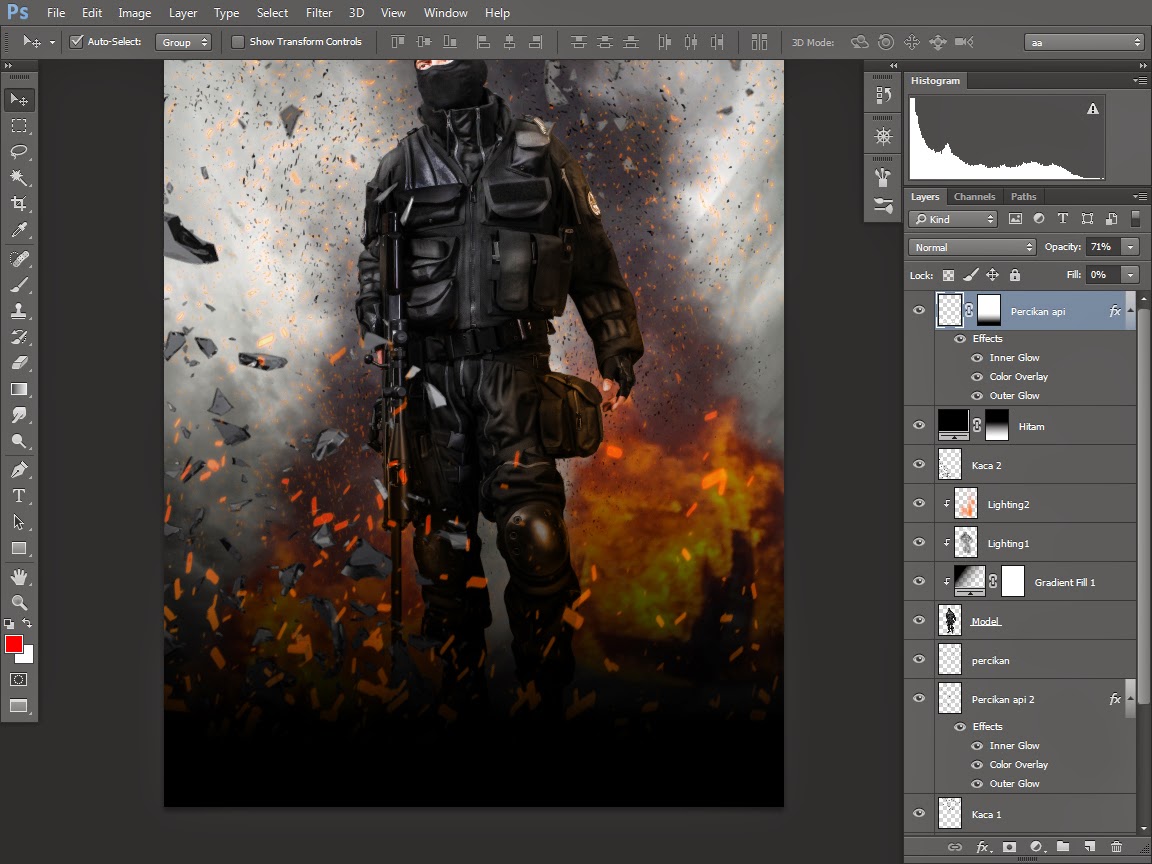Open the Auto-Select Group dropdown

[185, 42]
